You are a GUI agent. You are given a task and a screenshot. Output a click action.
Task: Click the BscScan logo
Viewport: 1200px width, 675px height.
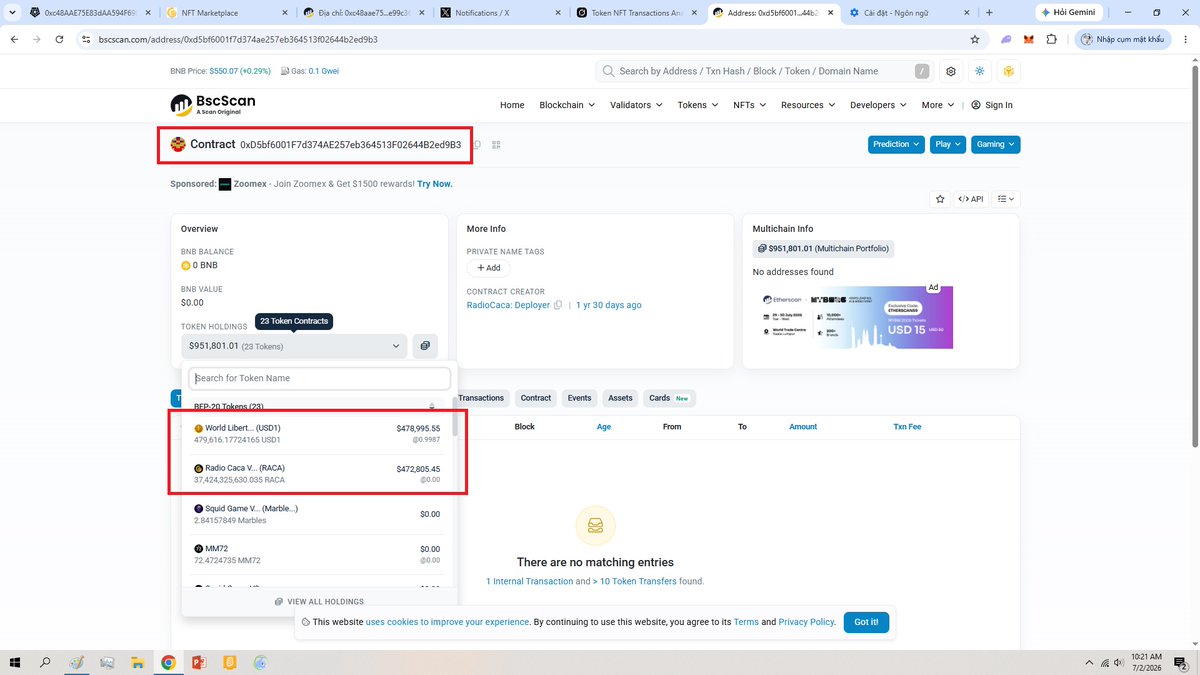(x=213, y=104)
